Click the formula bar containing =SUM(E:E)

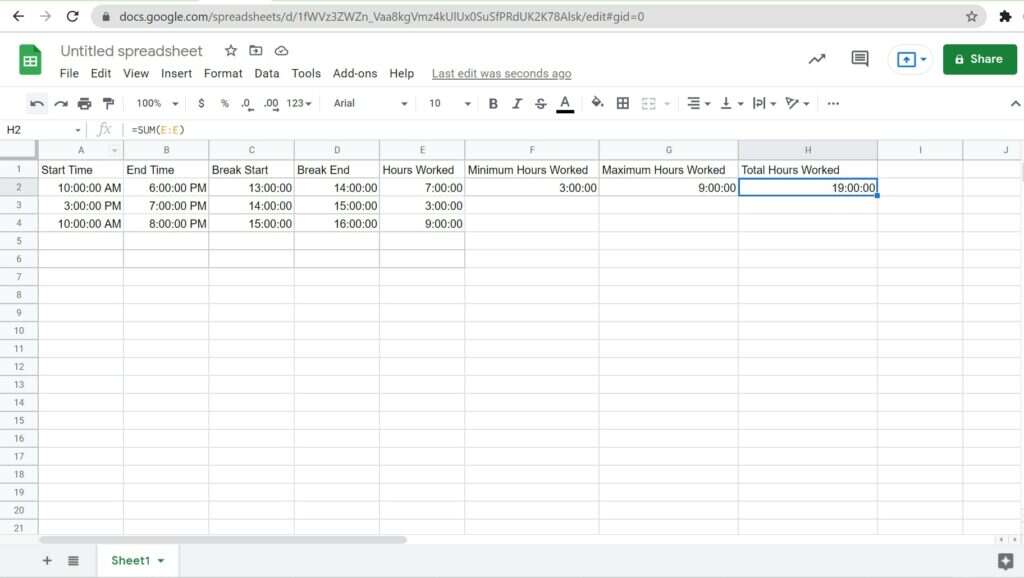click(x=500, y=130)
